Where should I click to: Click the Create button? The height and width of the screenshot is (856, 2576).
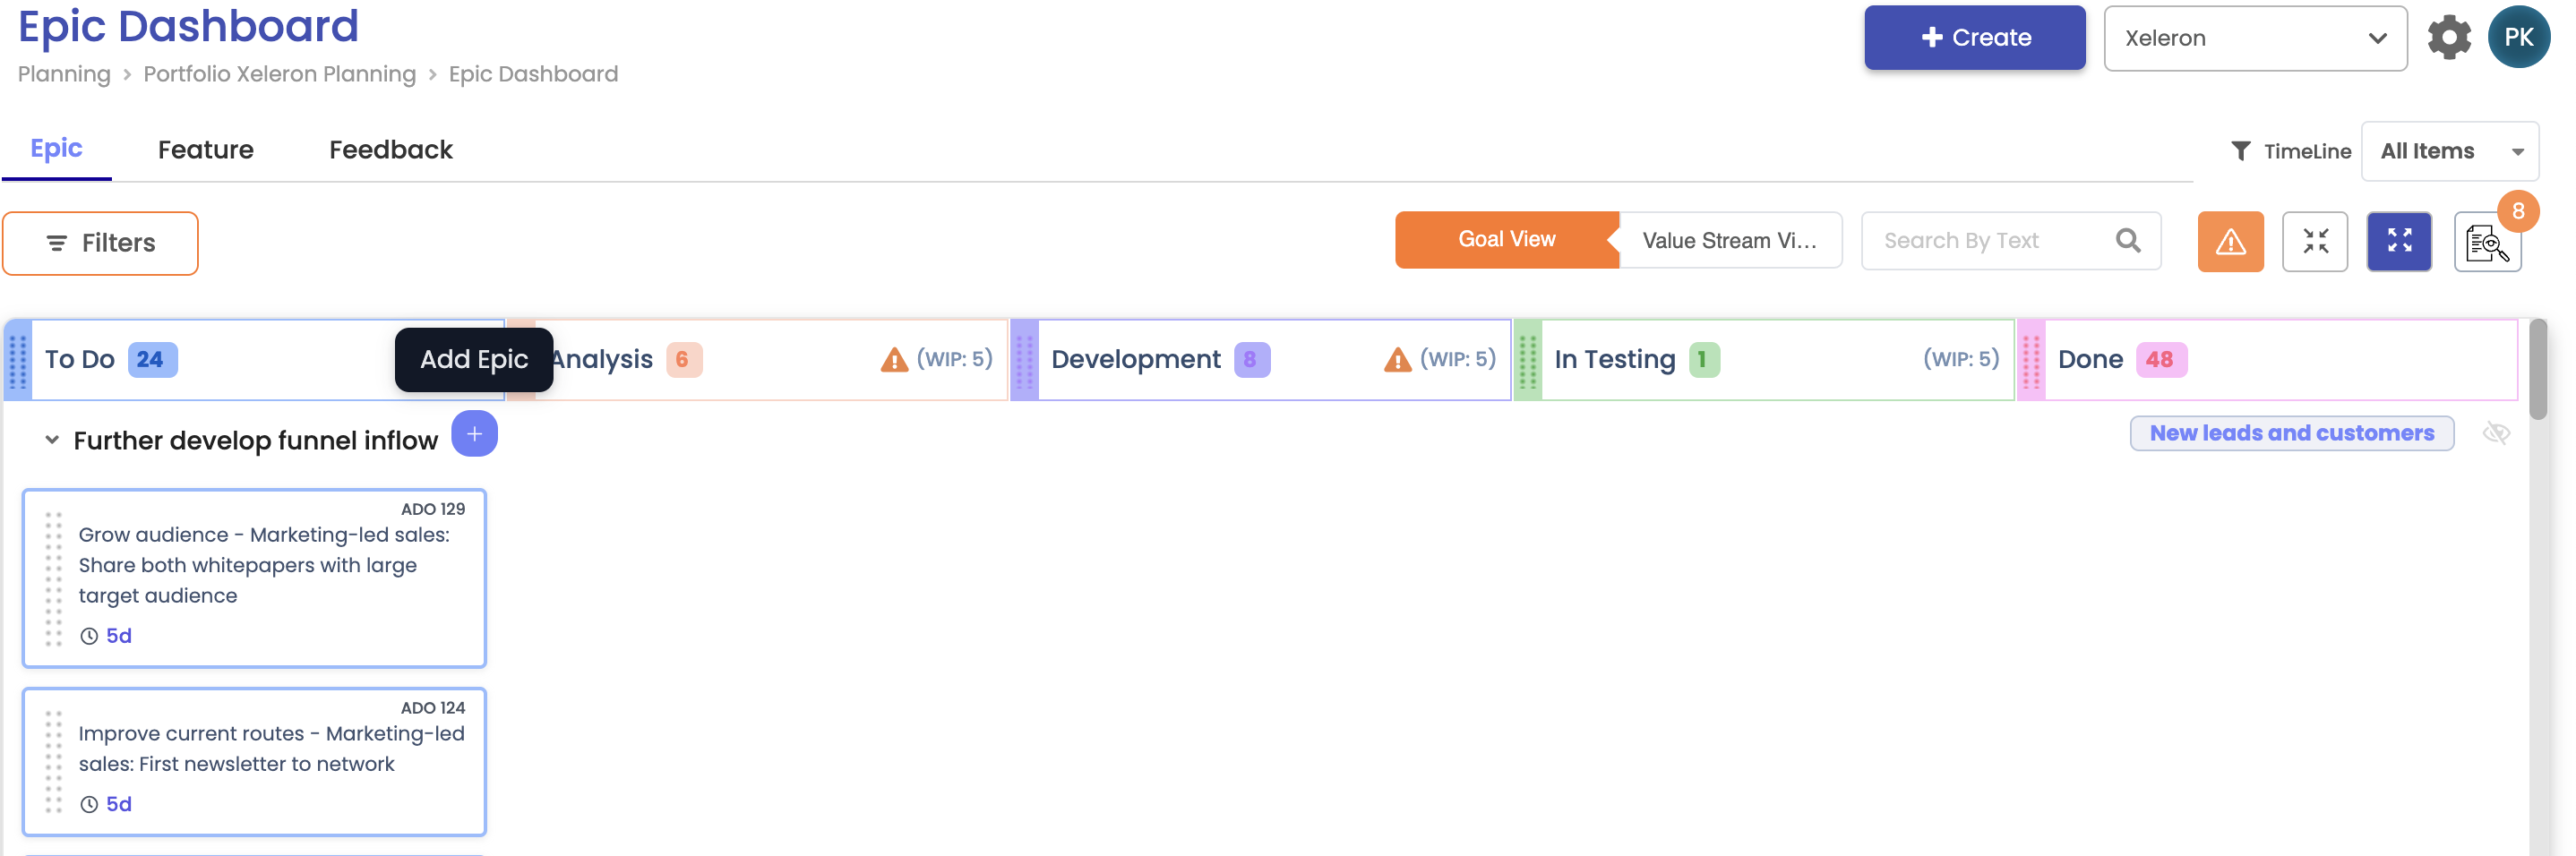[x=1974, y=38]
